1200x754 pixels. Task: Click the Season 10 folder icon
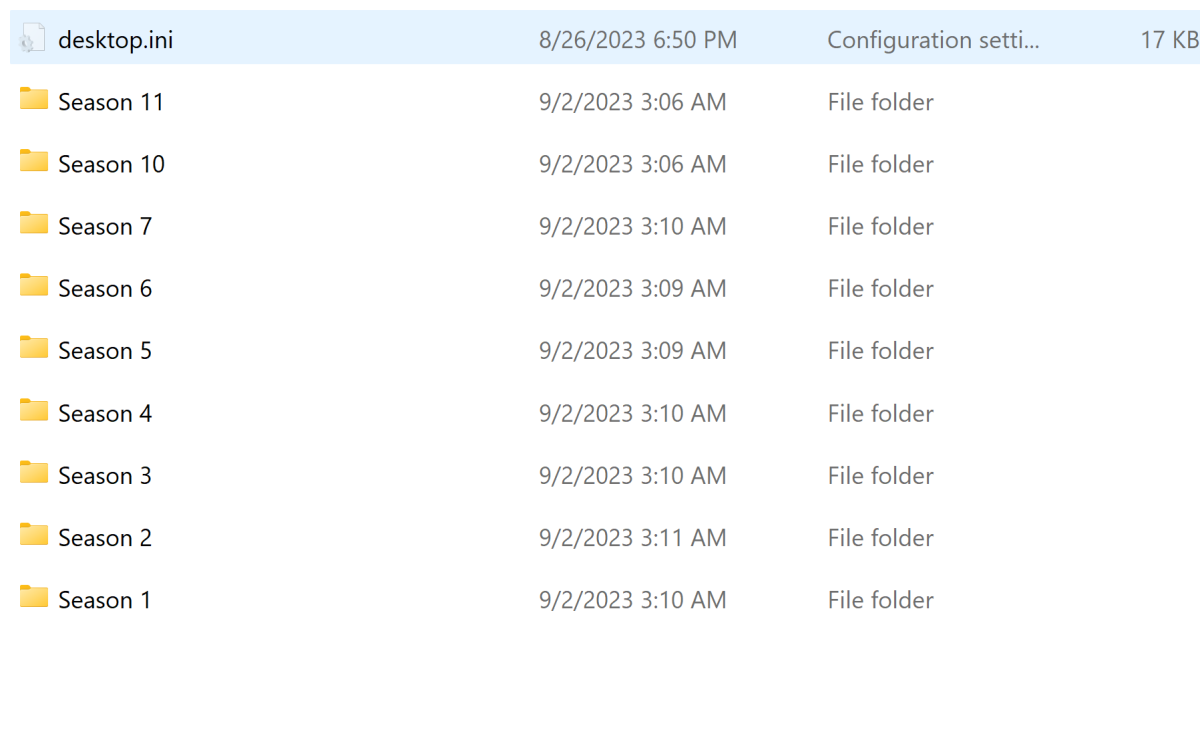coord(33,162)
